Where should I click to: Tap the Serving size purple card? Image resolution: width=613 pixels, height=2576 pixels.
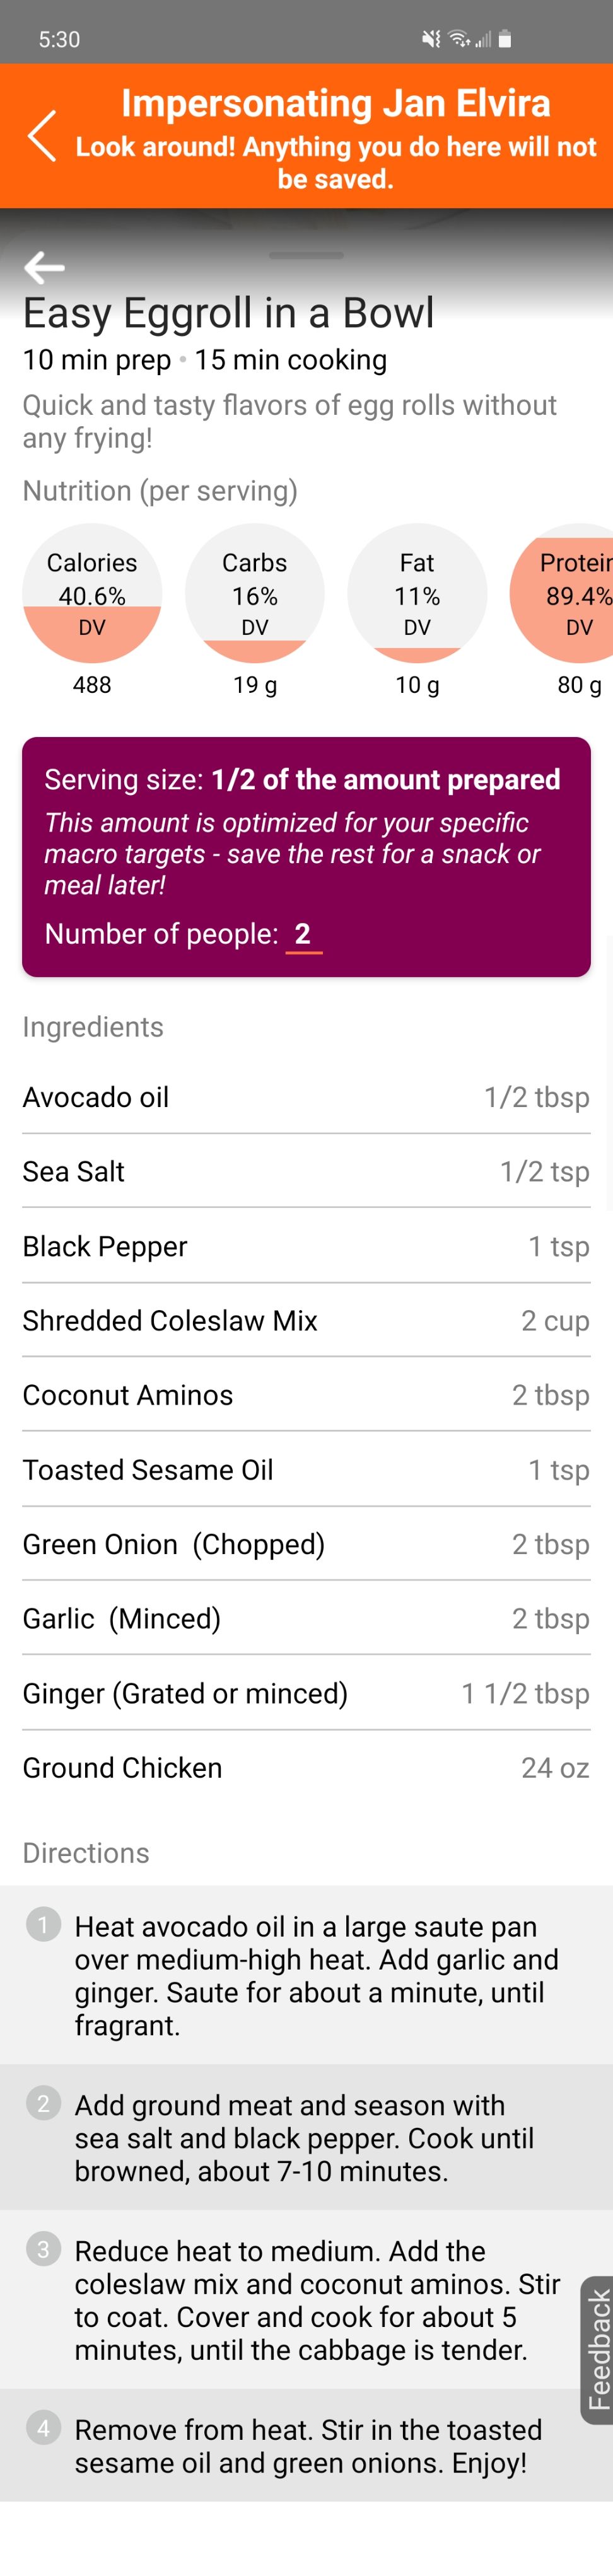(x=306, y=856)
